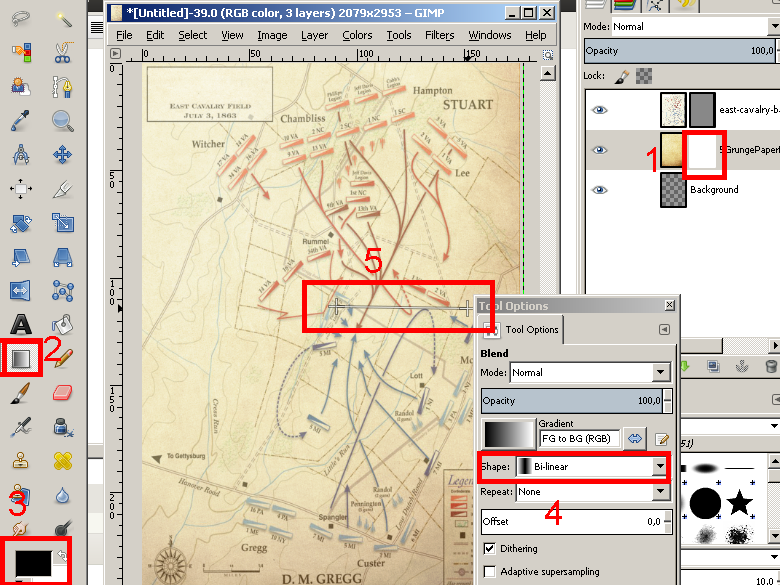
Task: Open the Blend Mode dropdown
Action: pos(660,372)
